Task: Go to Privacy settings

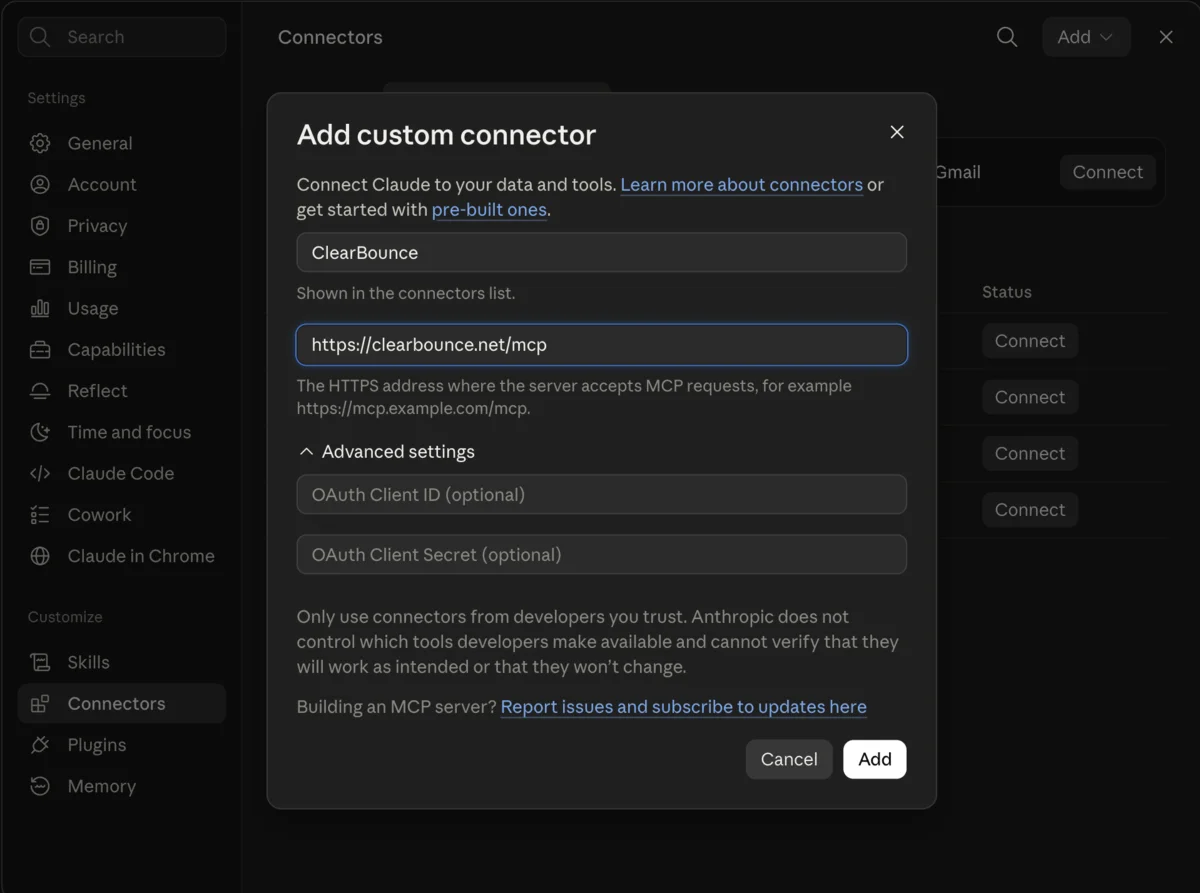Action: pos(122,226)
